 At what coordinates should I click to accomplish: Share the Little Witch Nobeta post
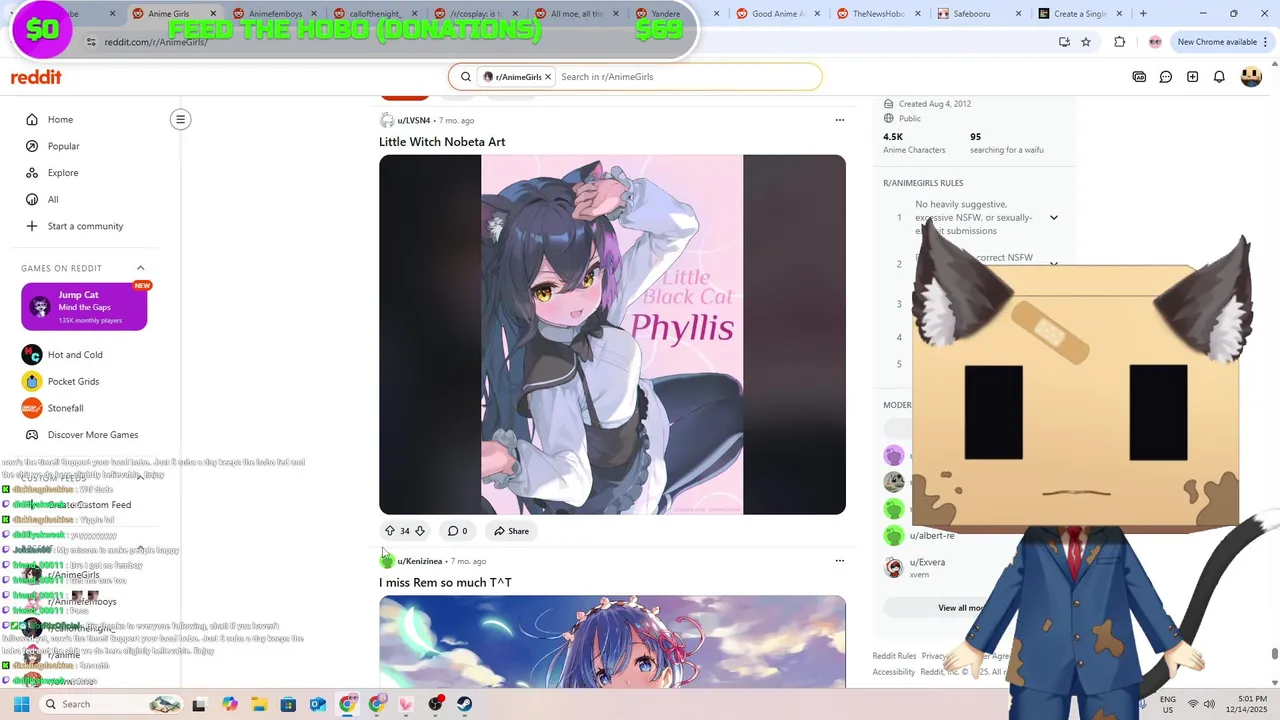pyautogui.click(x=511, y=531)
